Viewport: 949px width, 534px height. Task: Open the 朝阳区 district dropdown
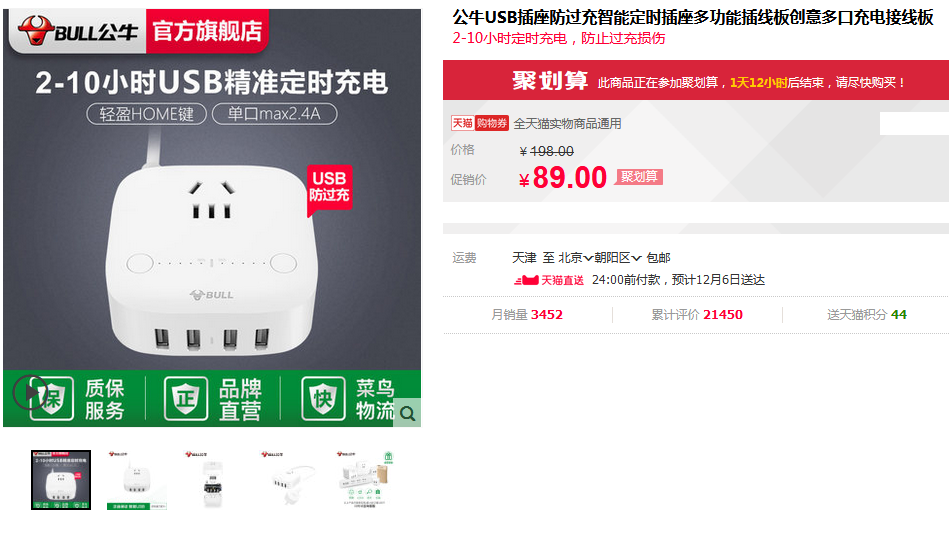[617, 258]
